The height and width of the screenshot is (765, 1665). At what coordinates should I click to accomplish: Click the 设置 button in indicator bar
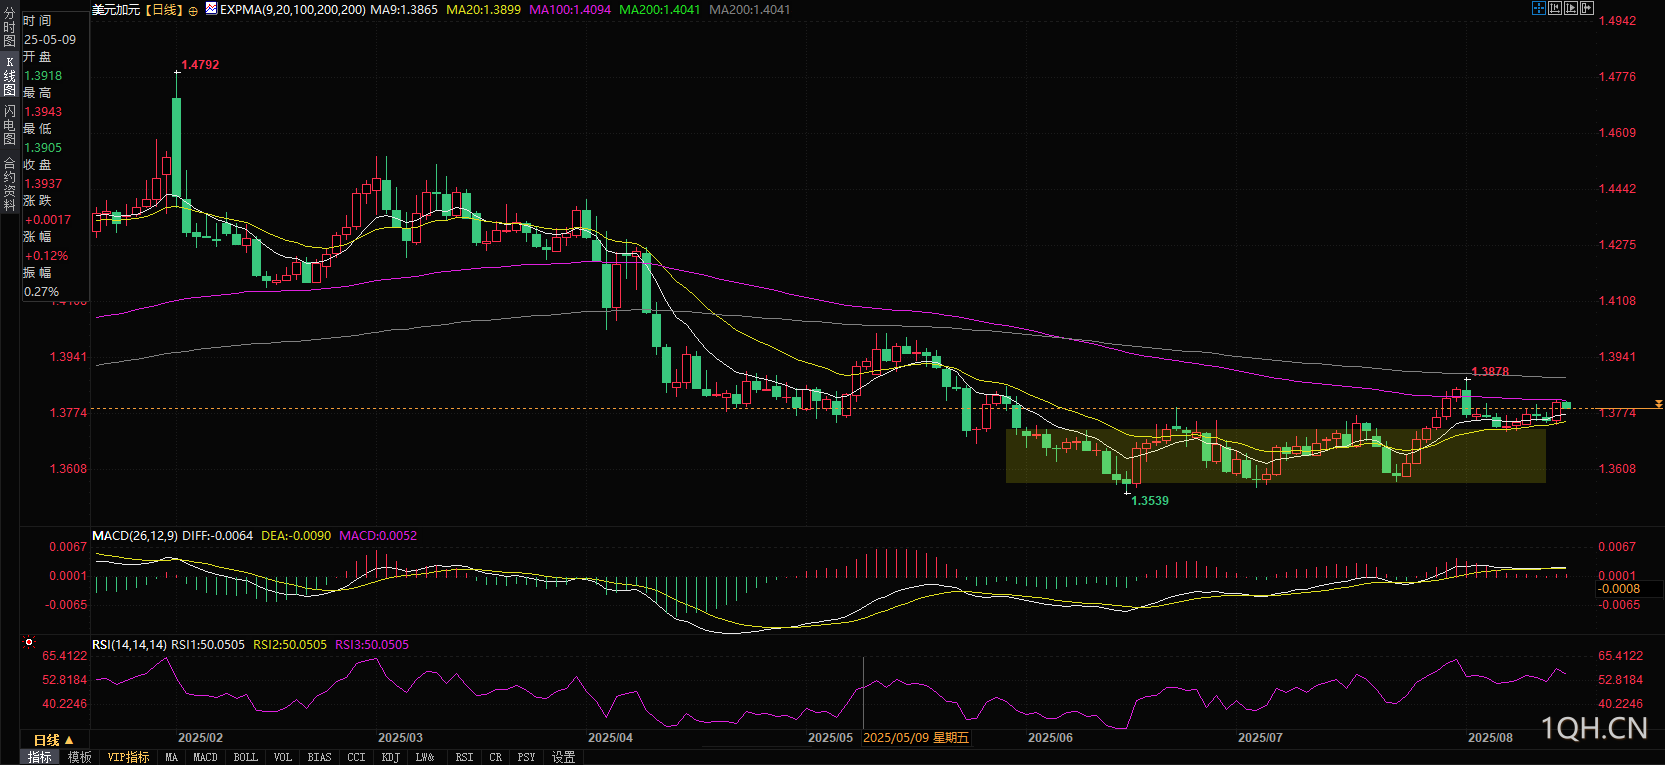coord(563,757)
